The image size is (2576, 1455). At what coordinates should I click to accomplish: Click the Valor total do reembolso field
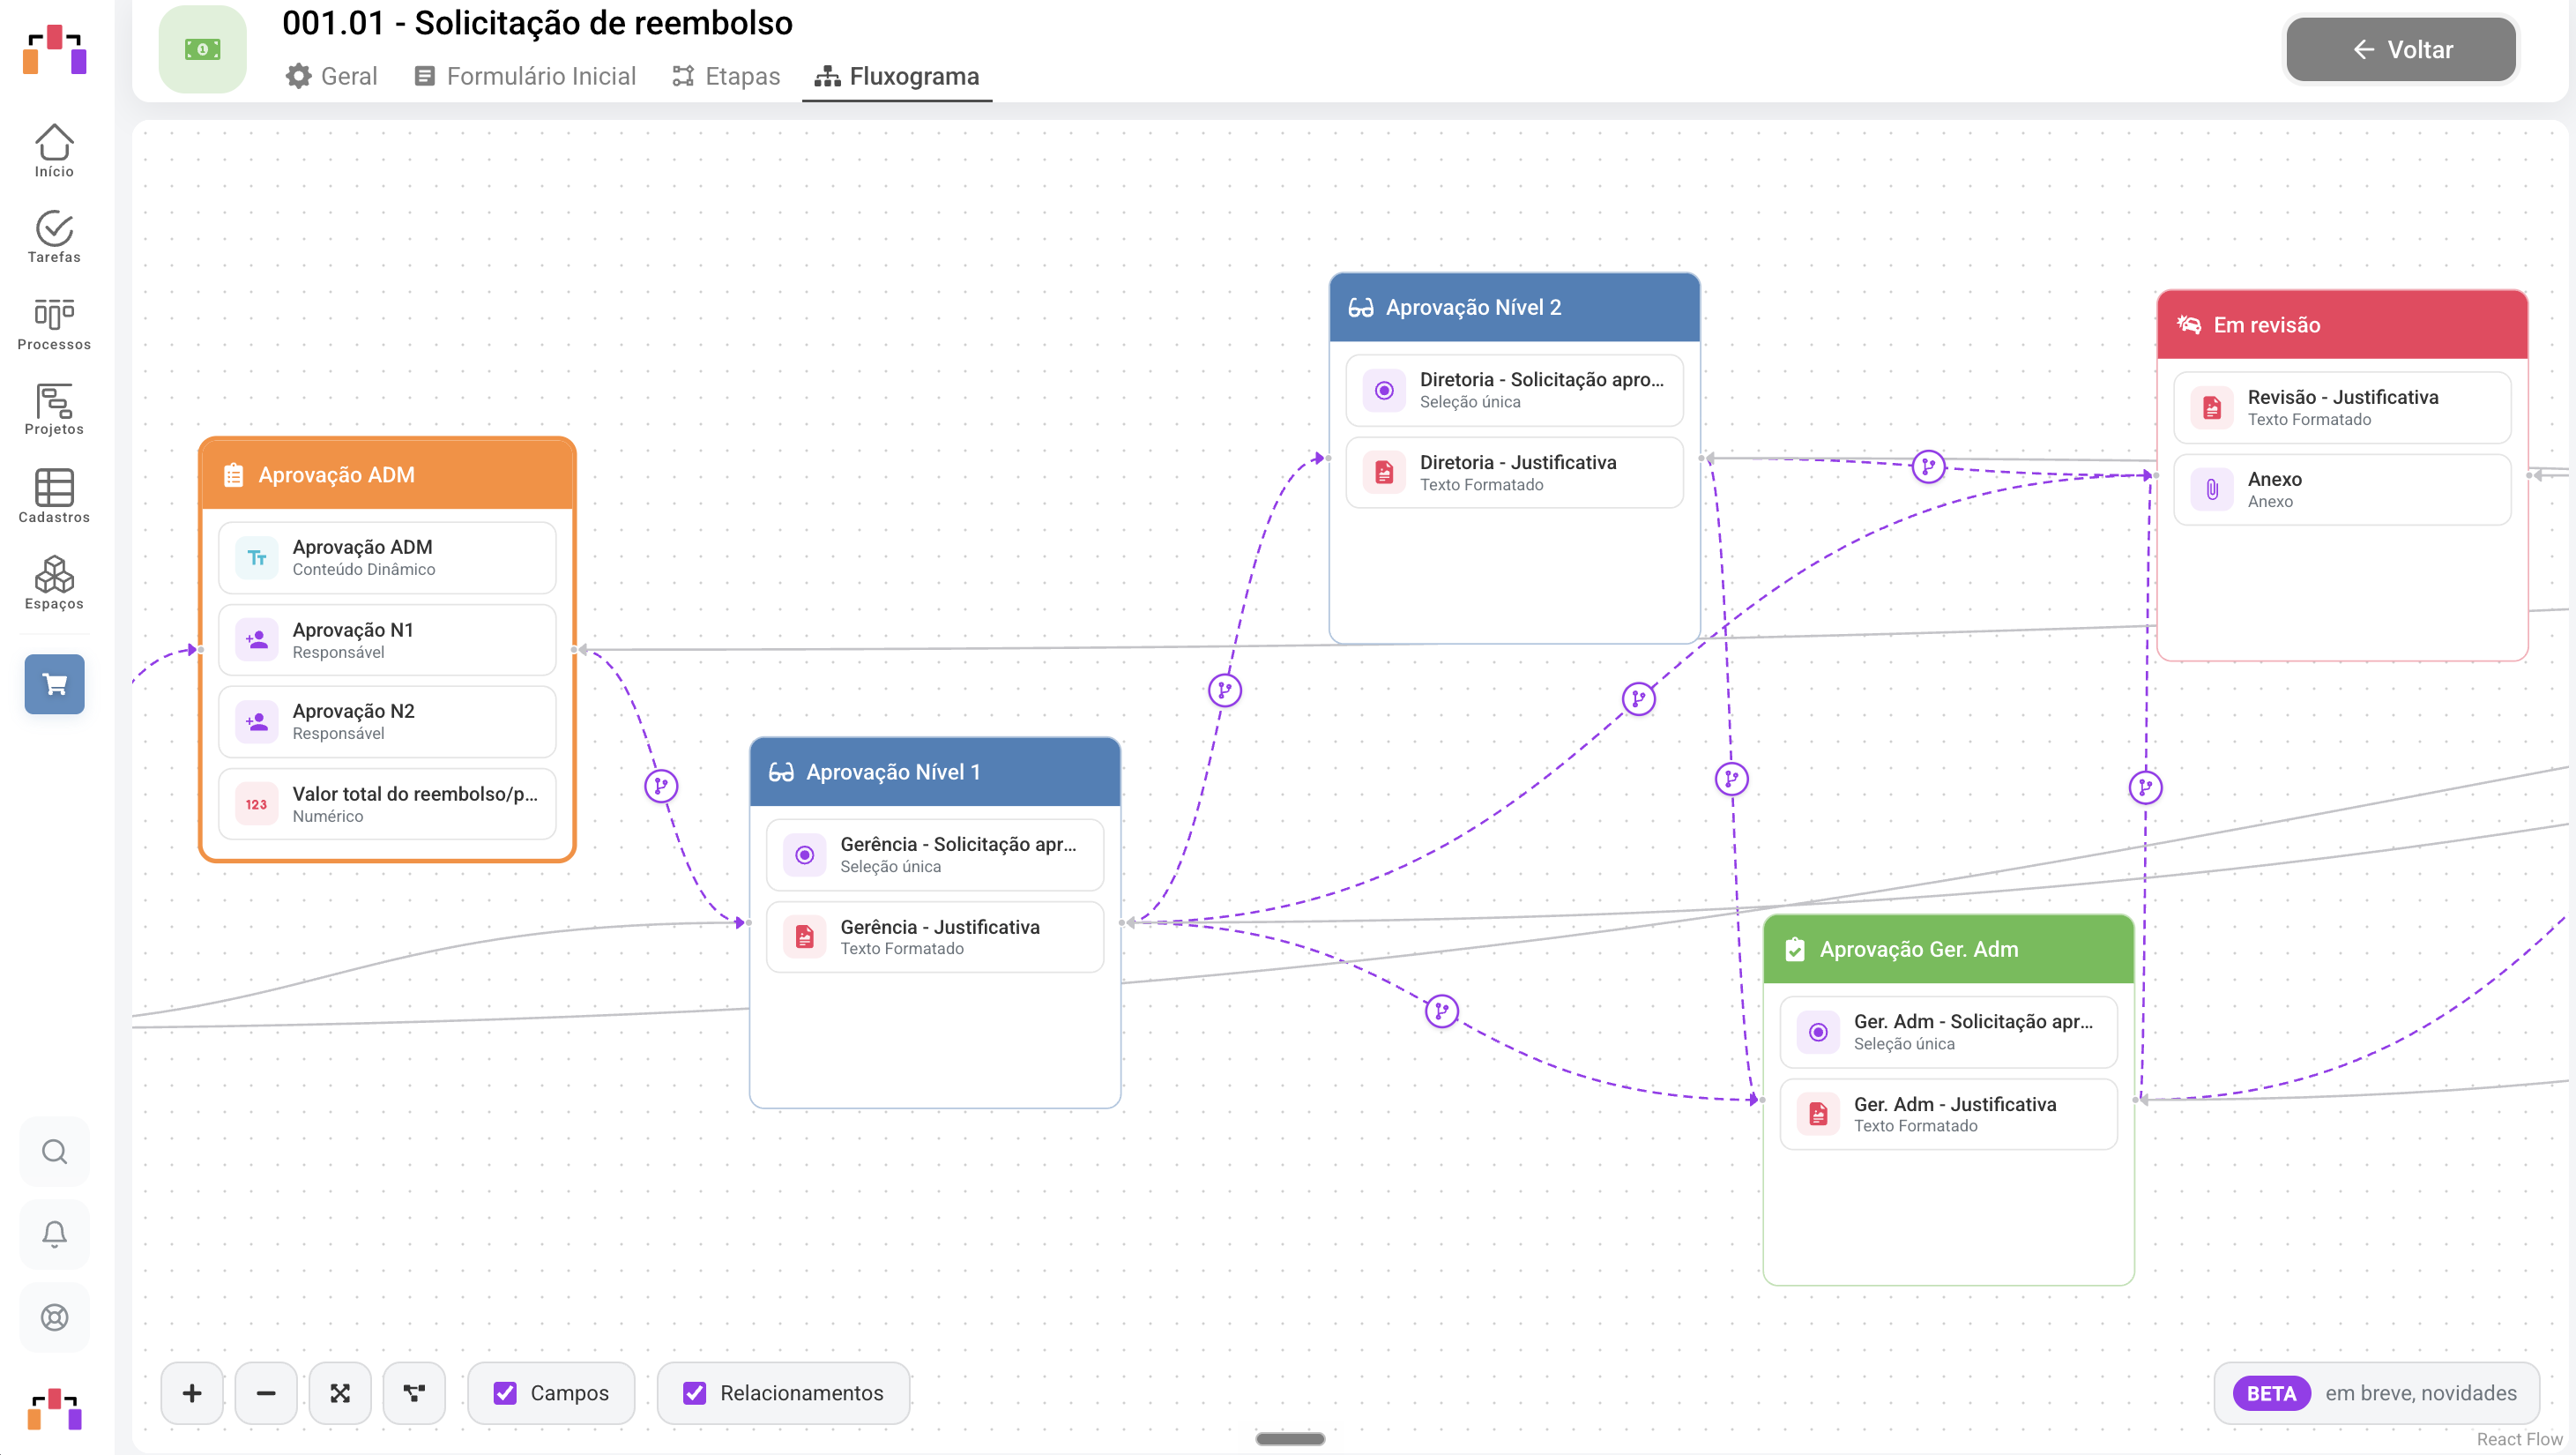387,804
